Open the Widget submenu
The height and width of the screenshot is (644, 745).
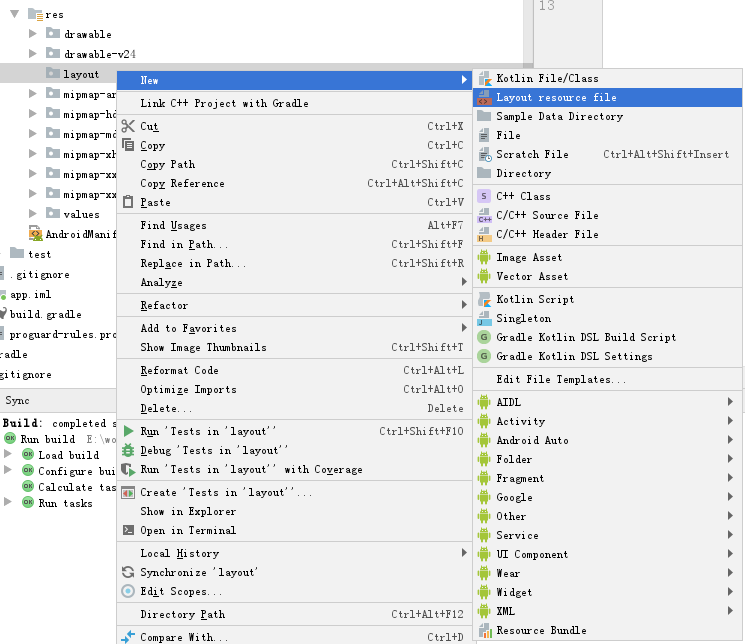(608, 592)
